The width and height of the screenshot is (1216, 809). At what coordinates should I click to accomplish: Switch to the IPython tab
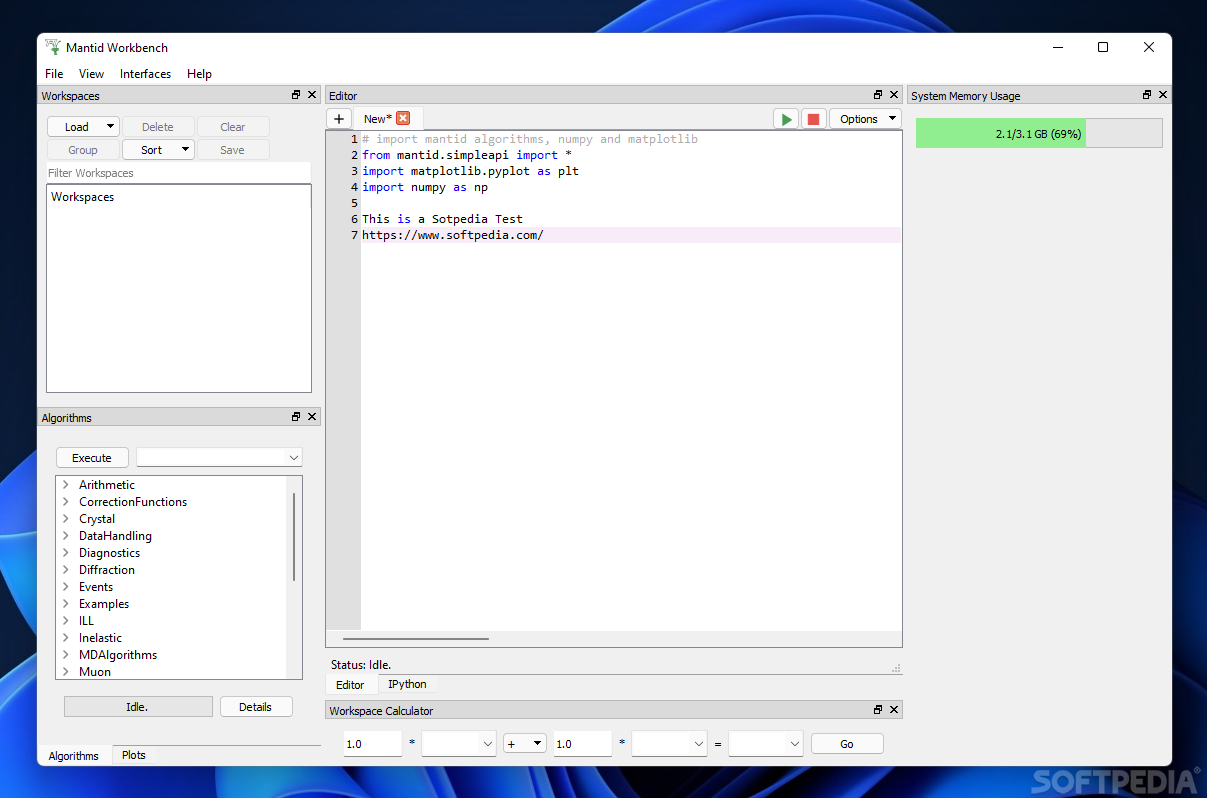[x=407, y=684]
